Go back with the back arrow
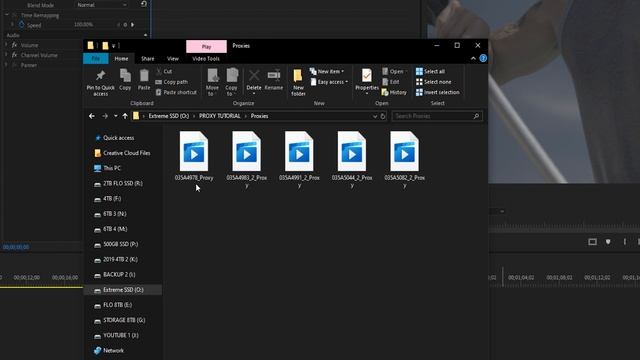This screenshot has width=640, height=360. coord(92,116)
